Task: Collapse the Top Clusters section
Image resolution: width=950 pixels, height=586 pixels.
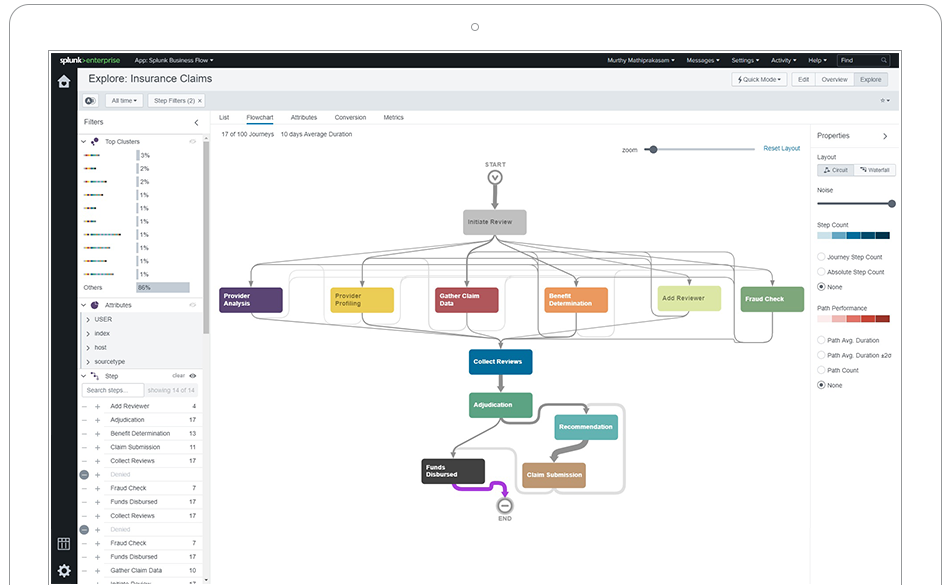Action: [84, 141]
